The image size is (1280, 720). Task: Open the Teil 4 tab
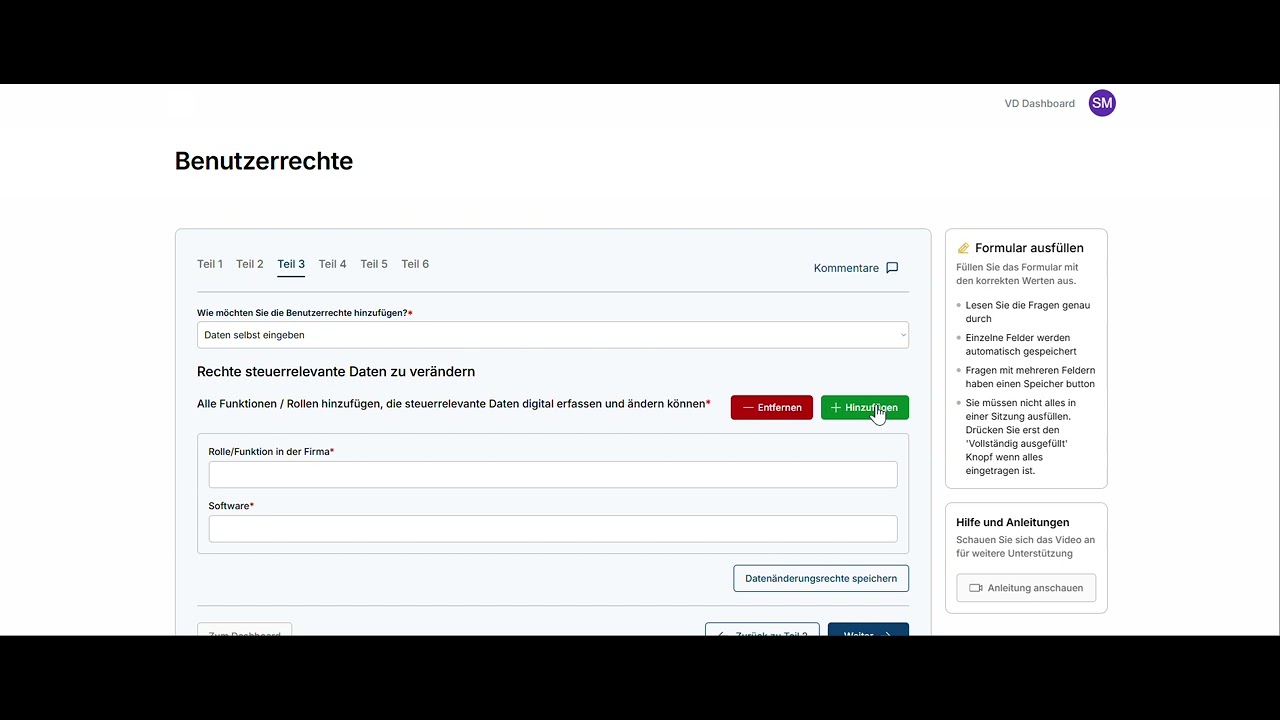coord(332,264)
